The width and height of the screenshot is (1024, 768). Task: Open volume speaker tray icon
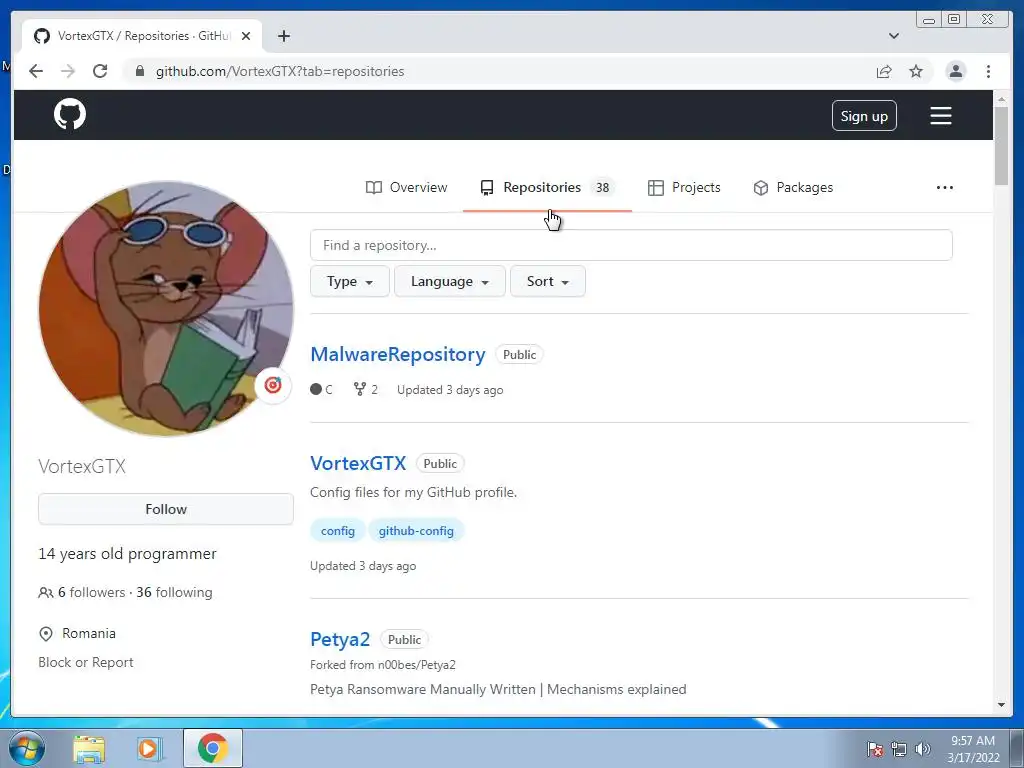coord(923,748)
